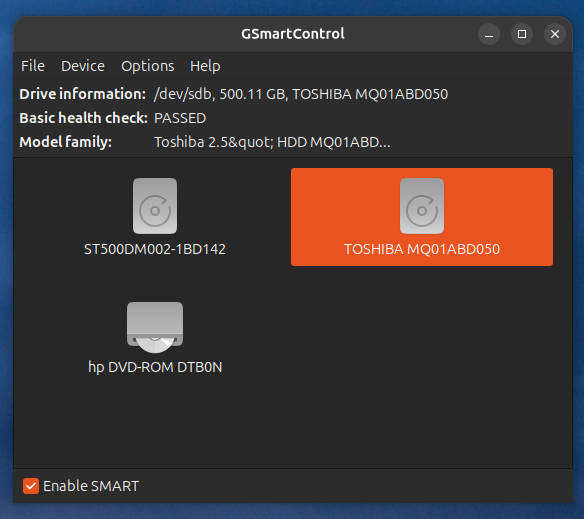
Task: Open the Options menu
Action: (147, 66)
